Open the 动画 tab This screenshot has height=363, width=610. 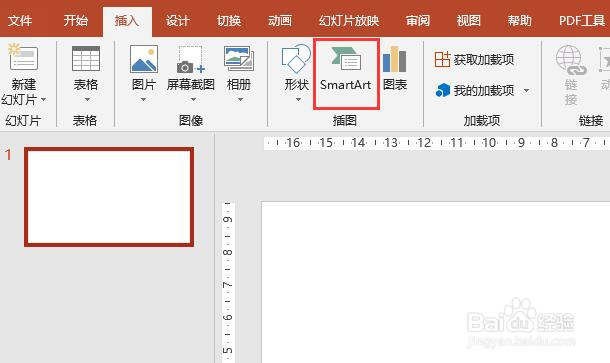[280, 20]
